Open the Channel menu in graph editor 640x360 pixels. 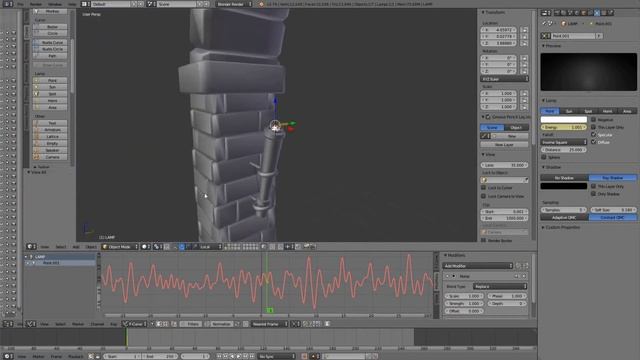[x=97, y=324]
